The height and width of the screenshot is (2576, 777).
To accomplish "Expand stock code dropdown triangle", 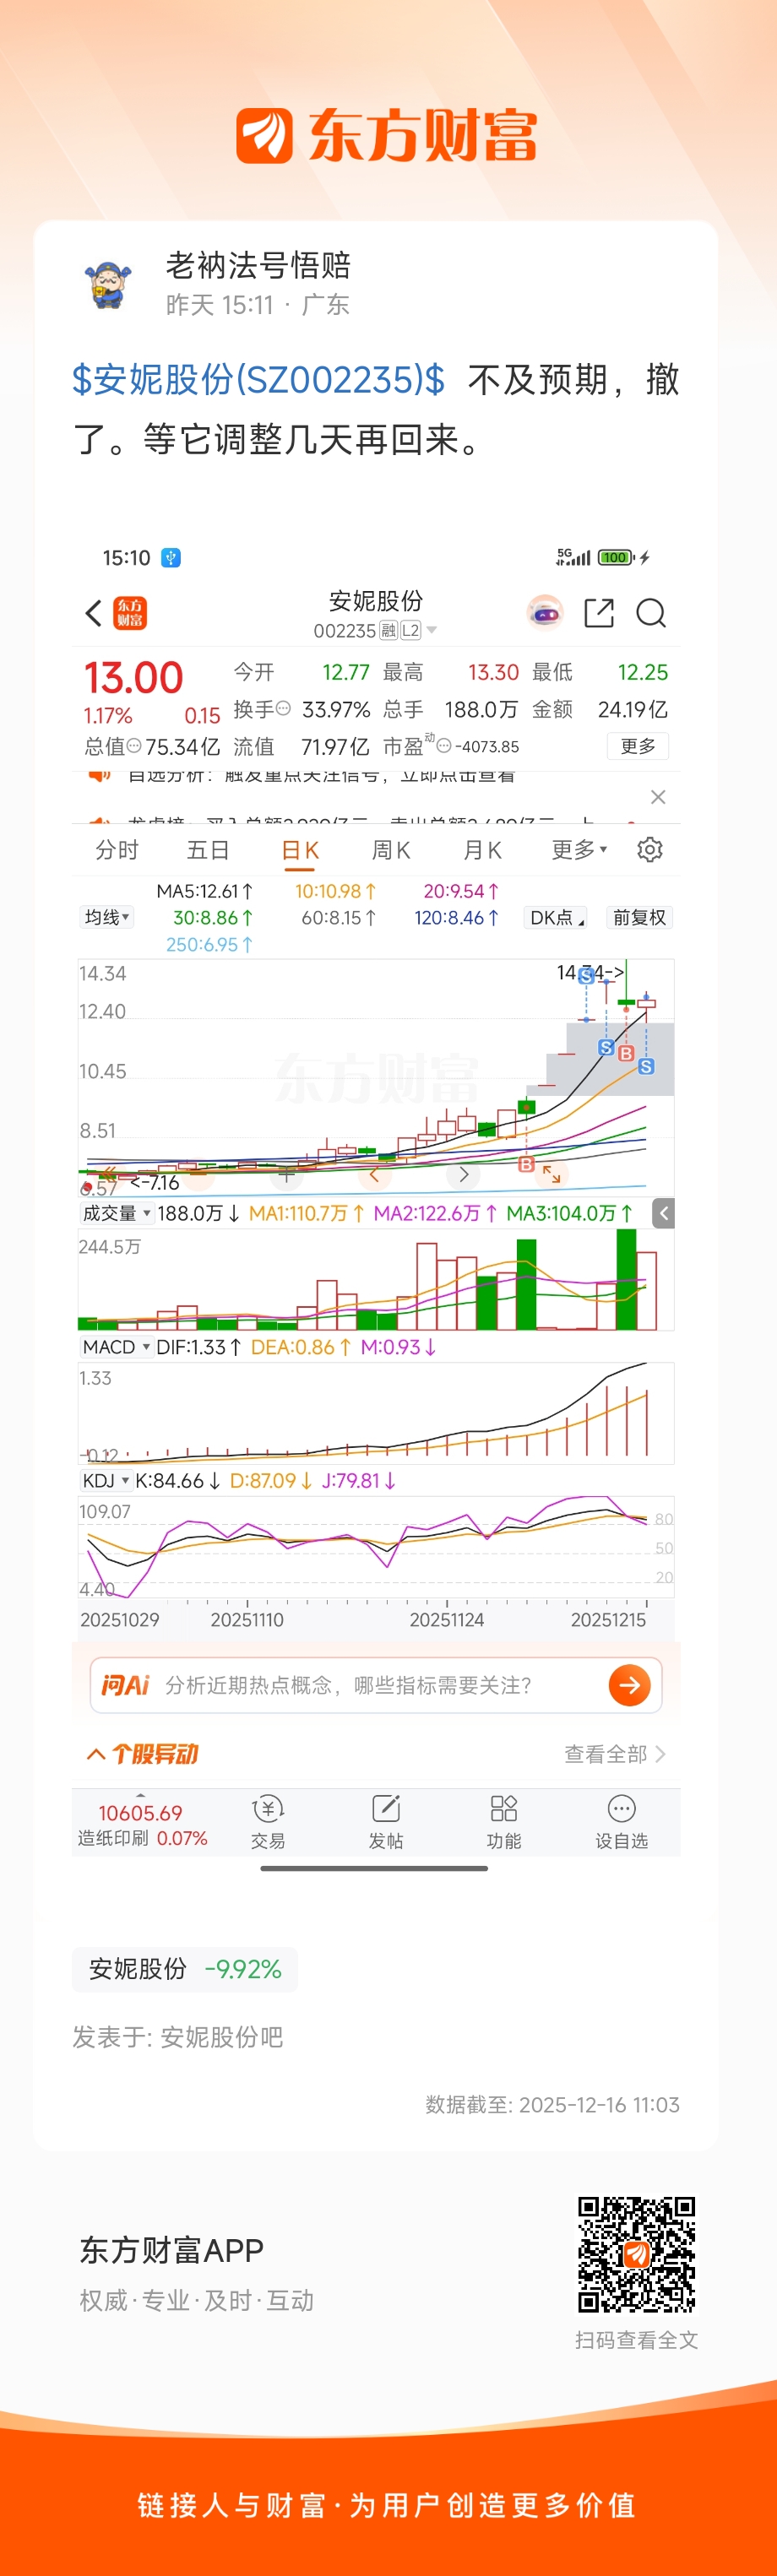I will click(x=432, y=630).
